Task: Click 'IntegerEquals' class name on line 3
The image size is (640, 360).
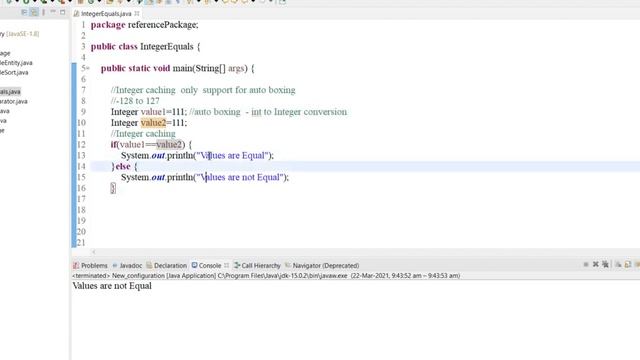Action: (167, 47)
